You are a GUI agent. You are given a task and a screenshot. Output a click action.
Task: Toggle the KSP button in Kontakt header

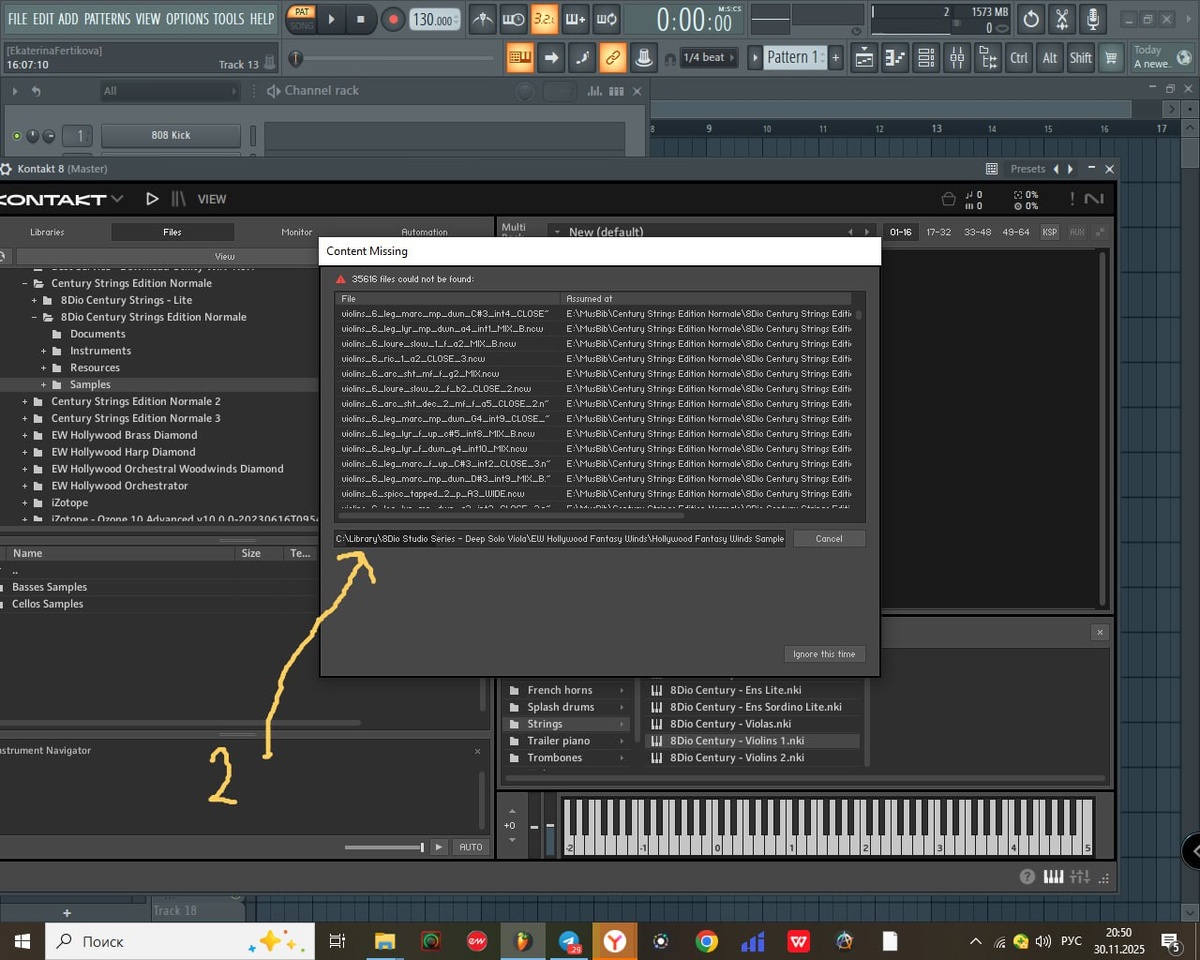click(x=1050, y=232)
